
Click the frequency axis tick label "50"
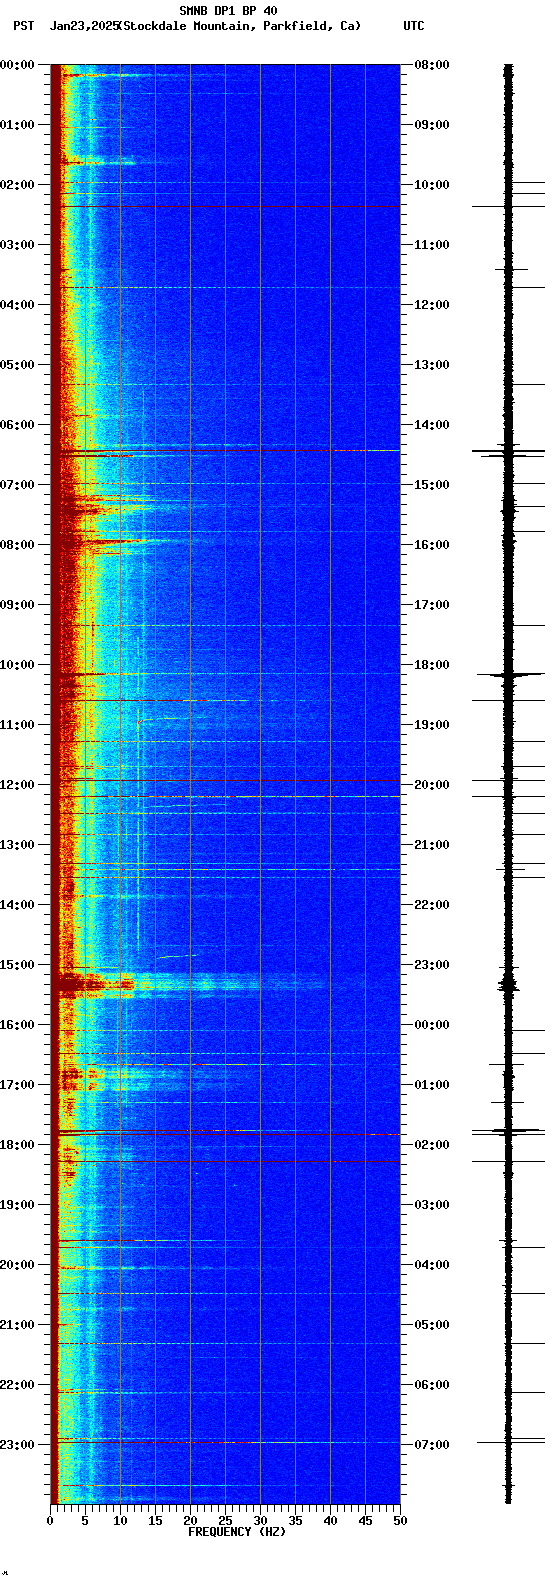[x=400, y=1520]
